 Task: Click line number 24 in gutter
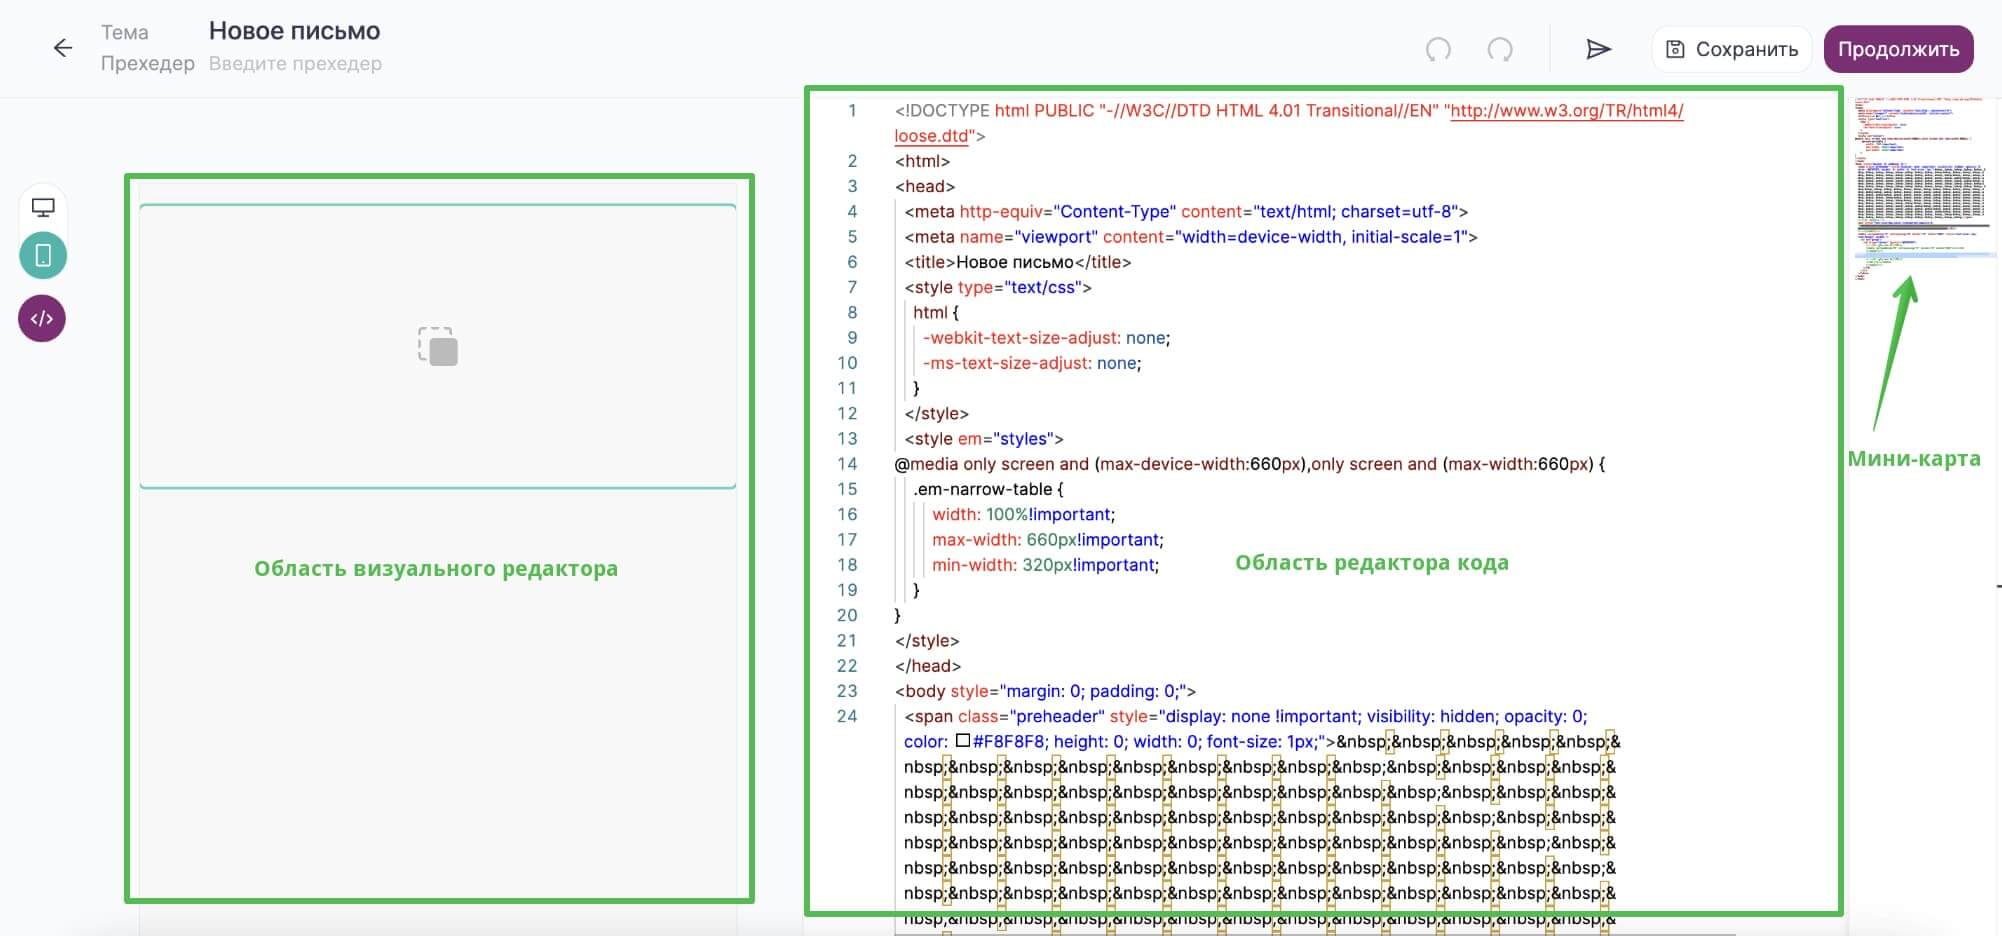[x=847, y=716]
